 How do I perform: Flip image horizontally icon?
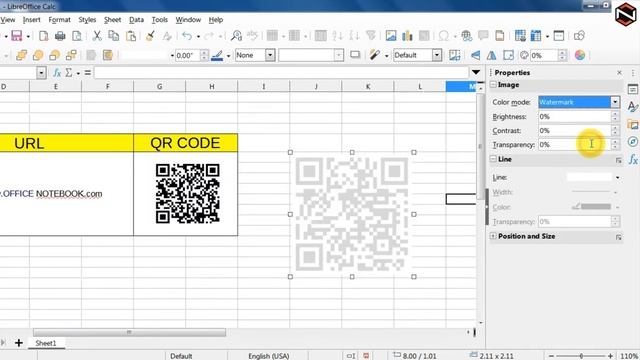pyautogui.click(x=491, y=55)
